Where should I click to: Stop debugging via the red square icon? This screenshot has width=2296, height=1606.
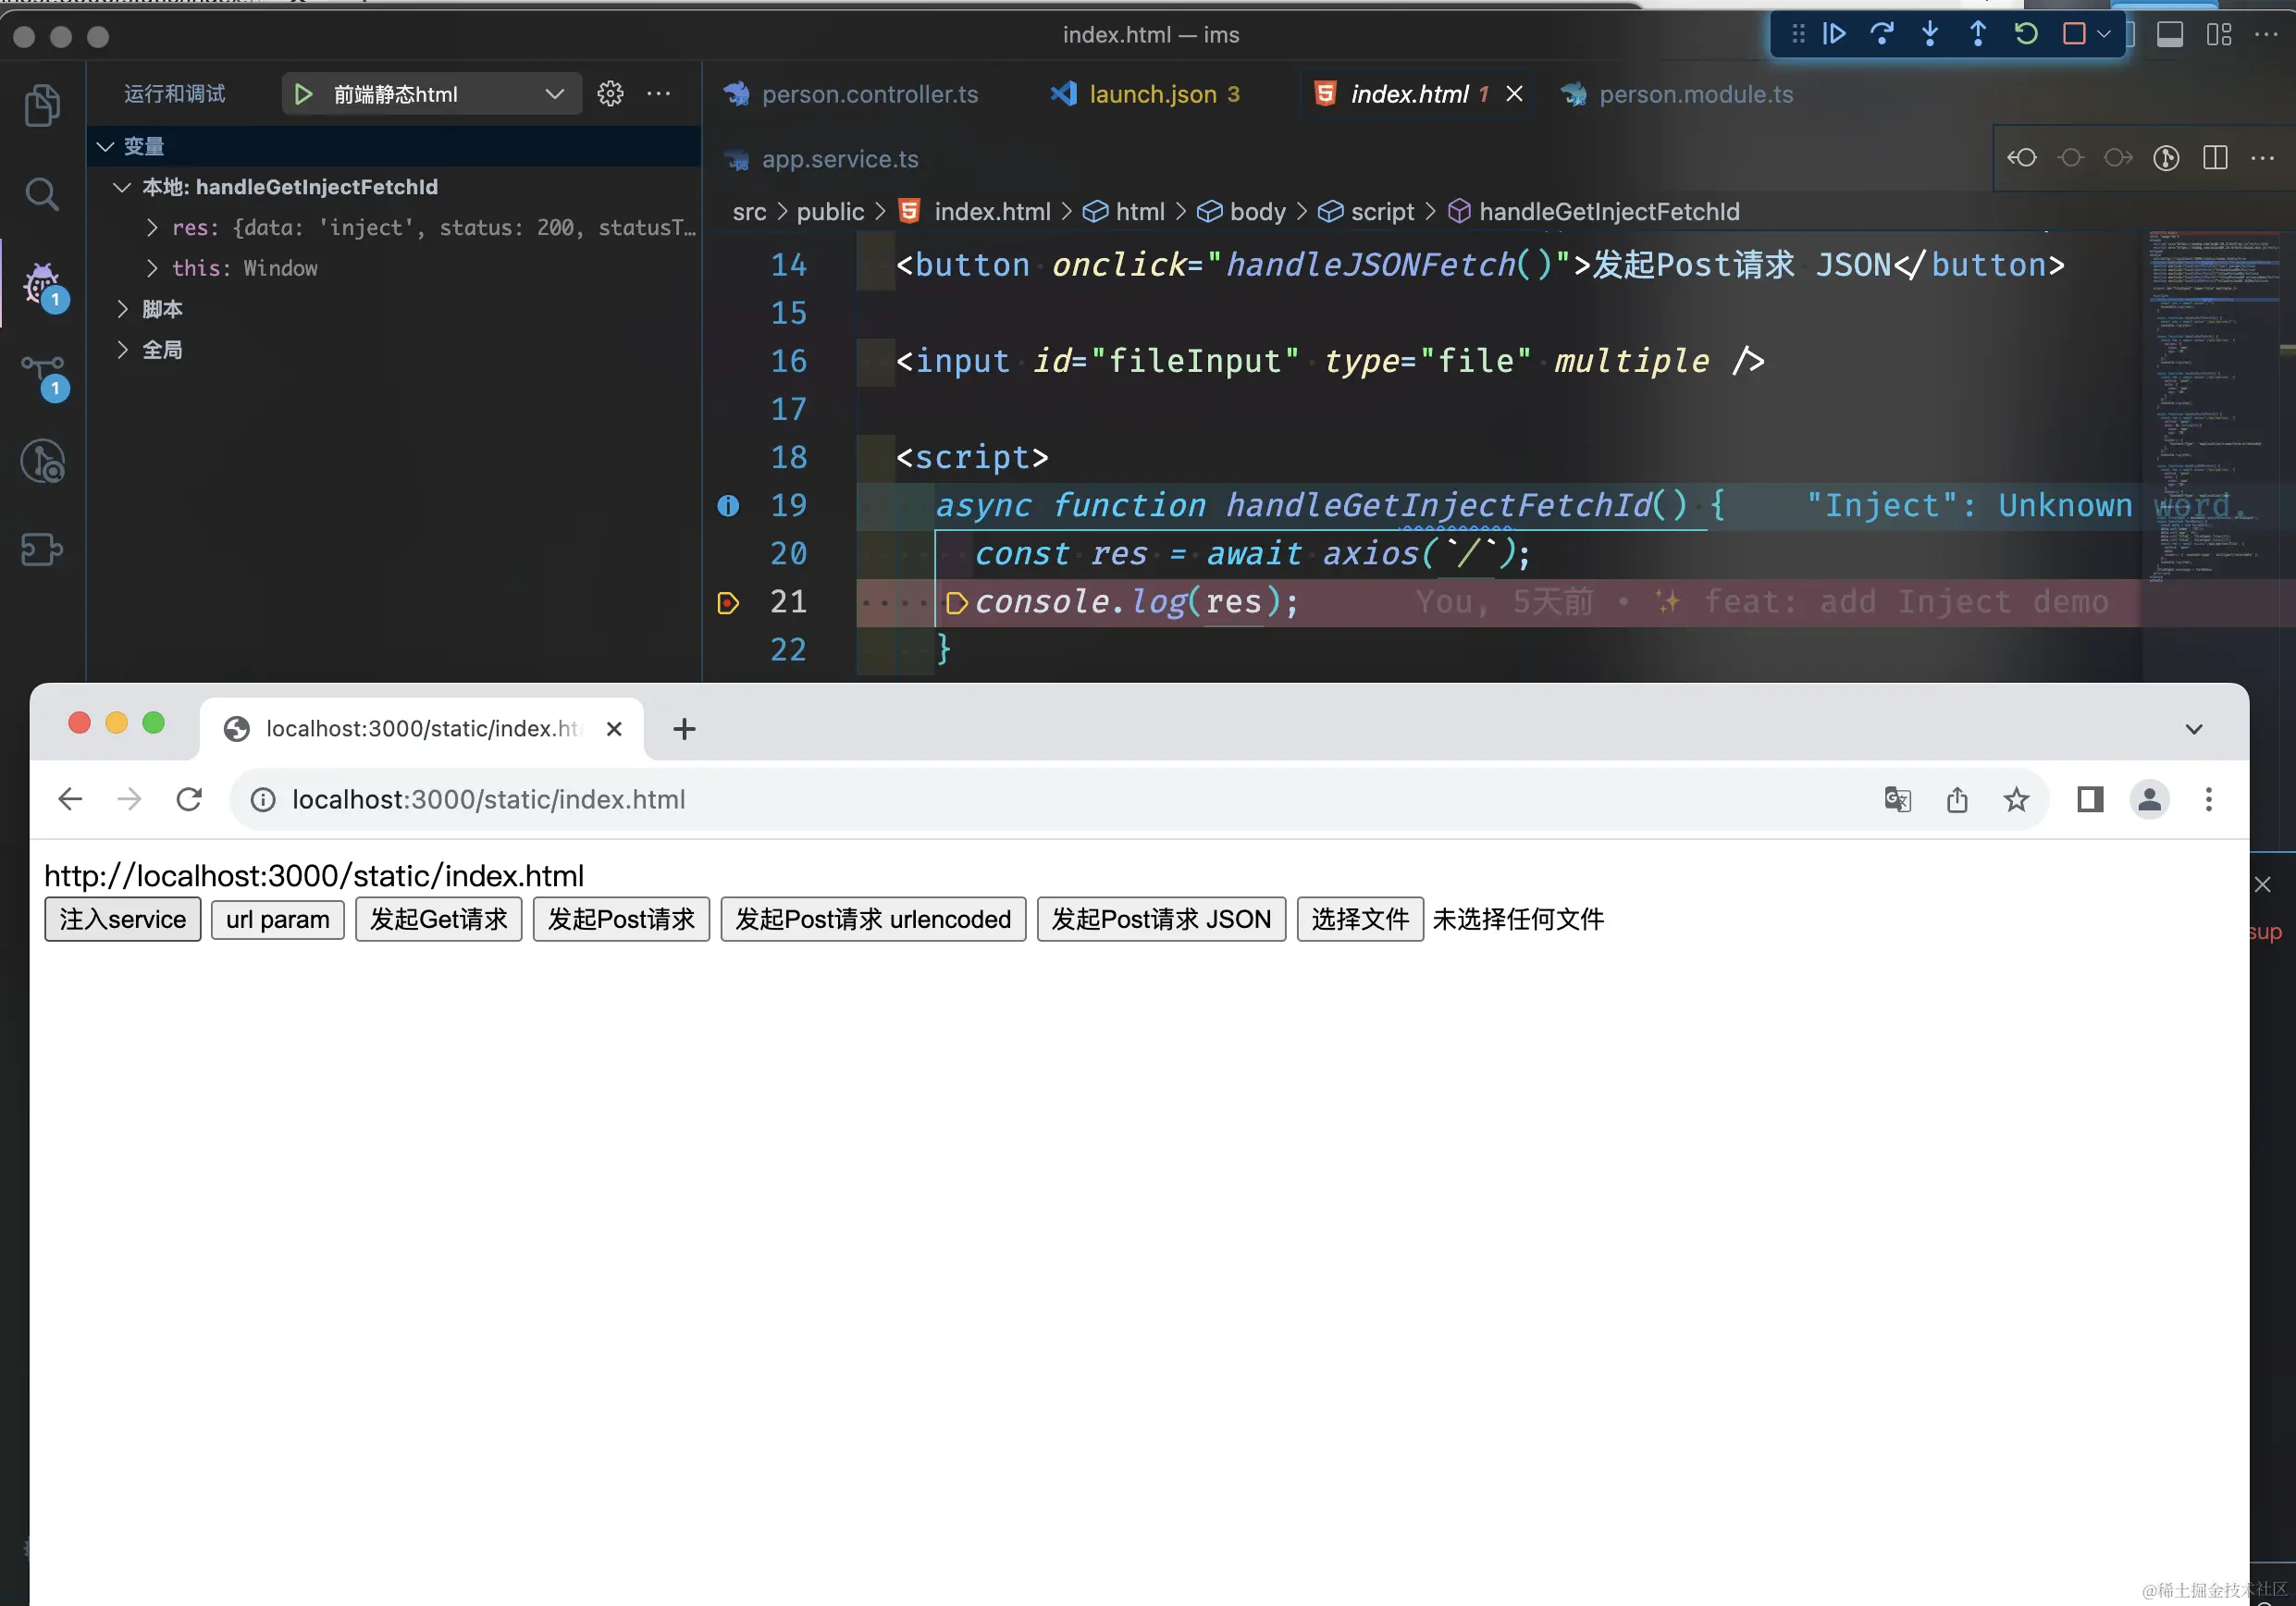tap(2074, 34)
